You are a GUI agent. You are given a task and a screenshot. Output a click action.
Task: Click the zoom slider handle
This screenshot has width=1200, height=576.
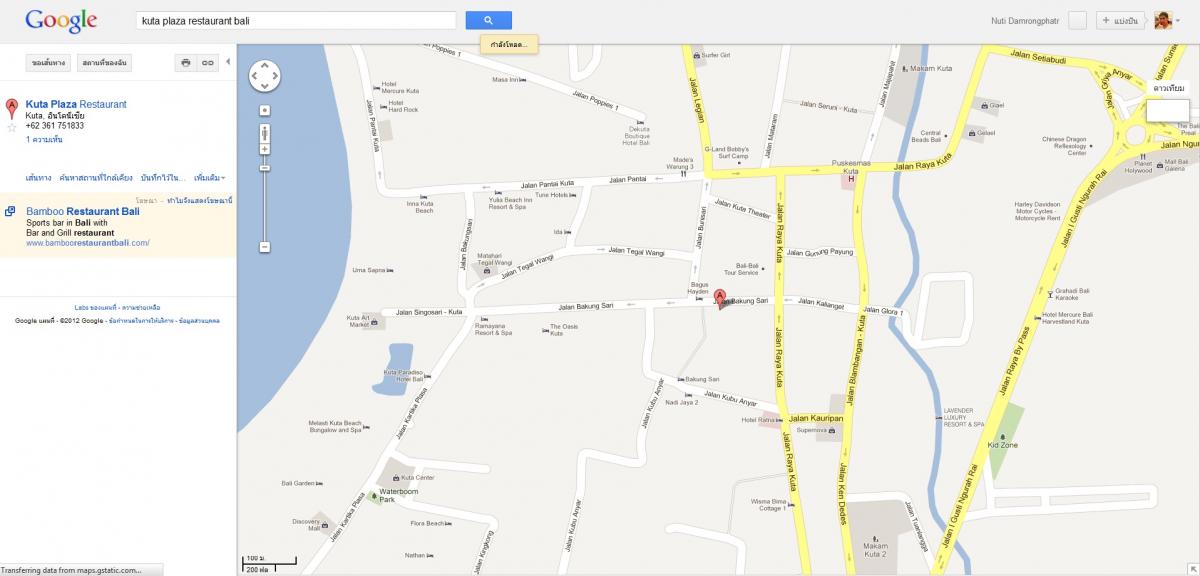tap(265, 167)
